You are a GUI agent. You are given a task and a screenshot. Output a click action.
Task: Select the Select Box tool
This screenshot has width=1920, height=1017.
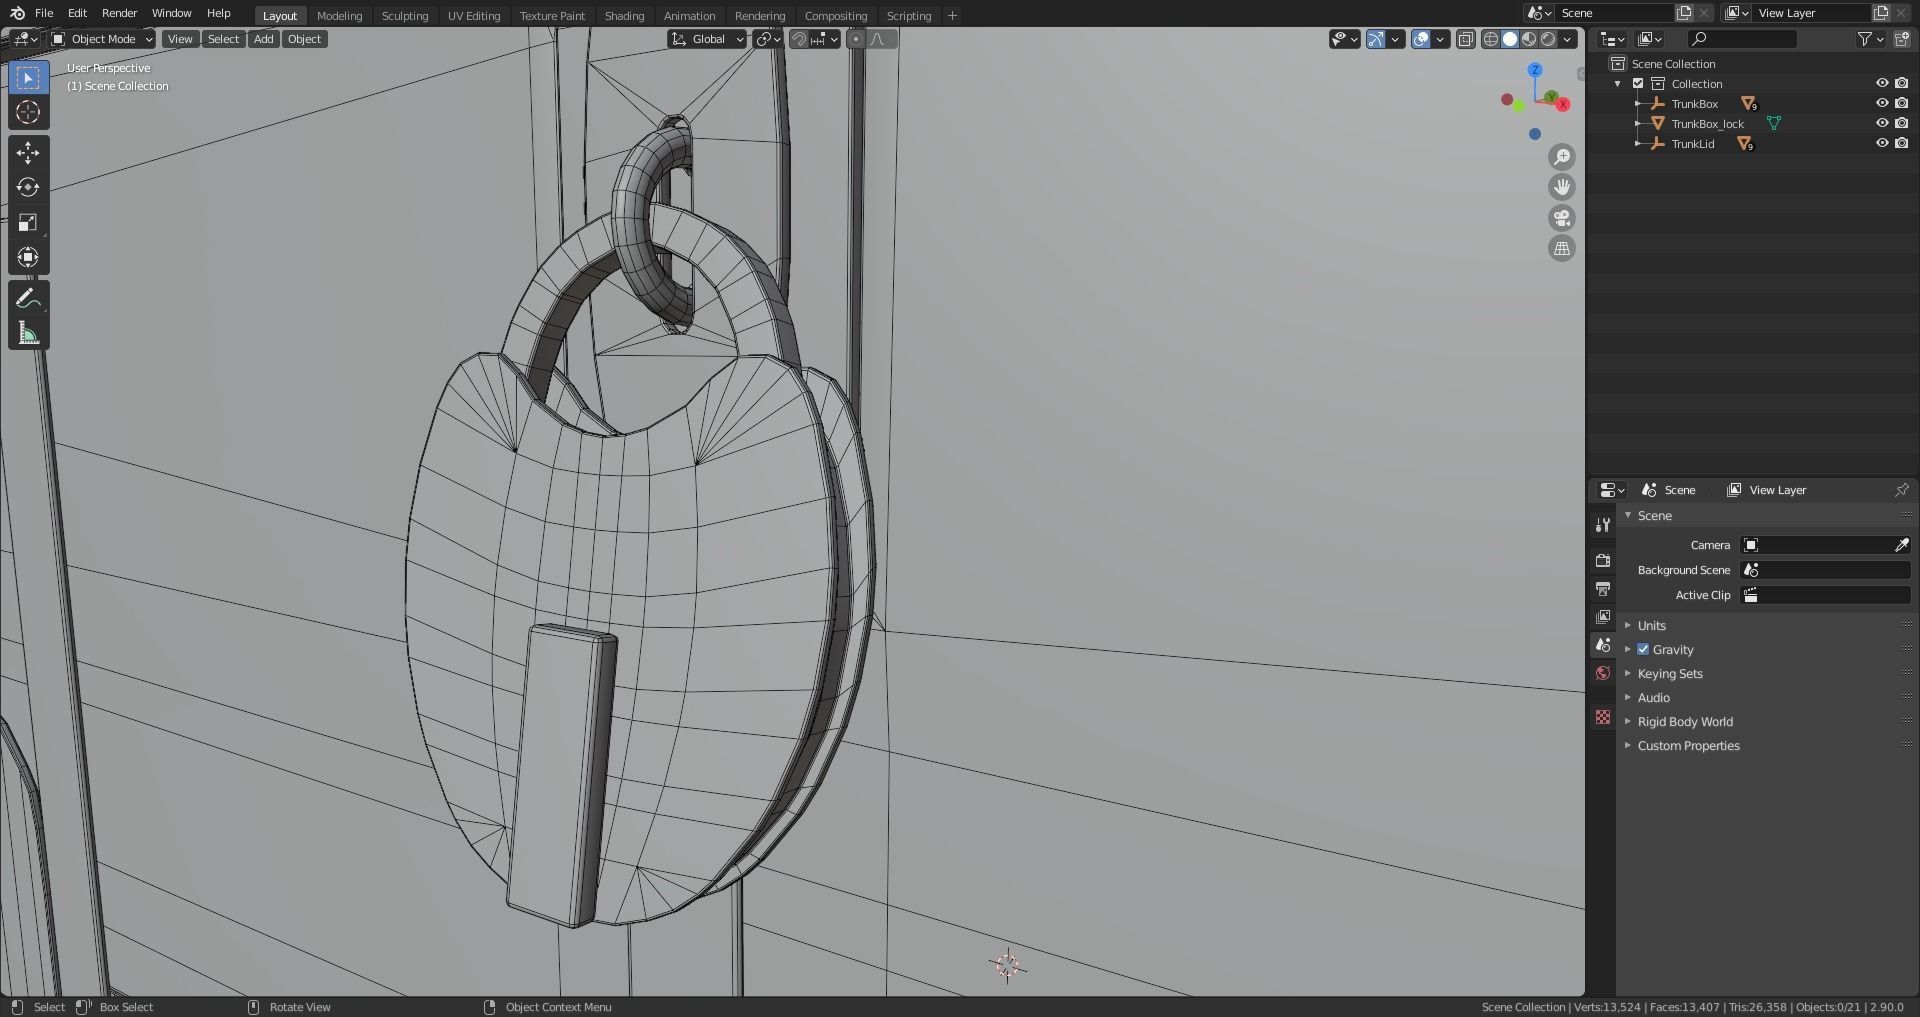click(x=28, y=78)
